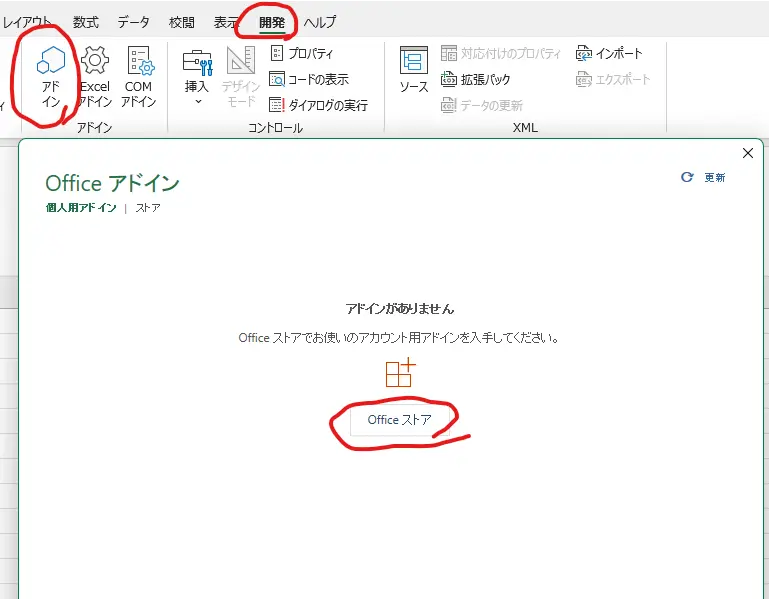Open the XML ソース pane button
Screen dimensions: 769x599
pos(413,70)
